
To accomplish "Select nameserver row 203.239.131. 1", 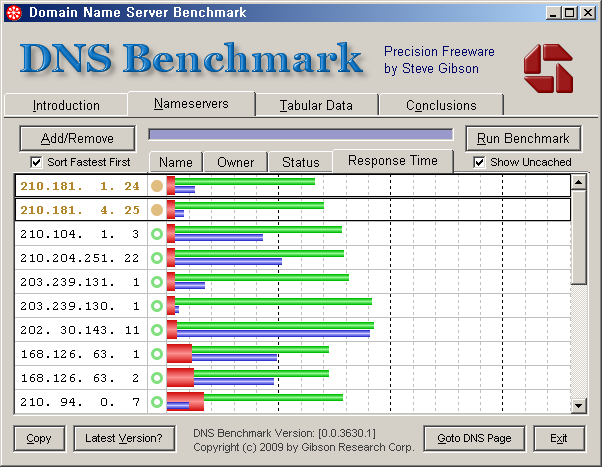I will point(293,282).
